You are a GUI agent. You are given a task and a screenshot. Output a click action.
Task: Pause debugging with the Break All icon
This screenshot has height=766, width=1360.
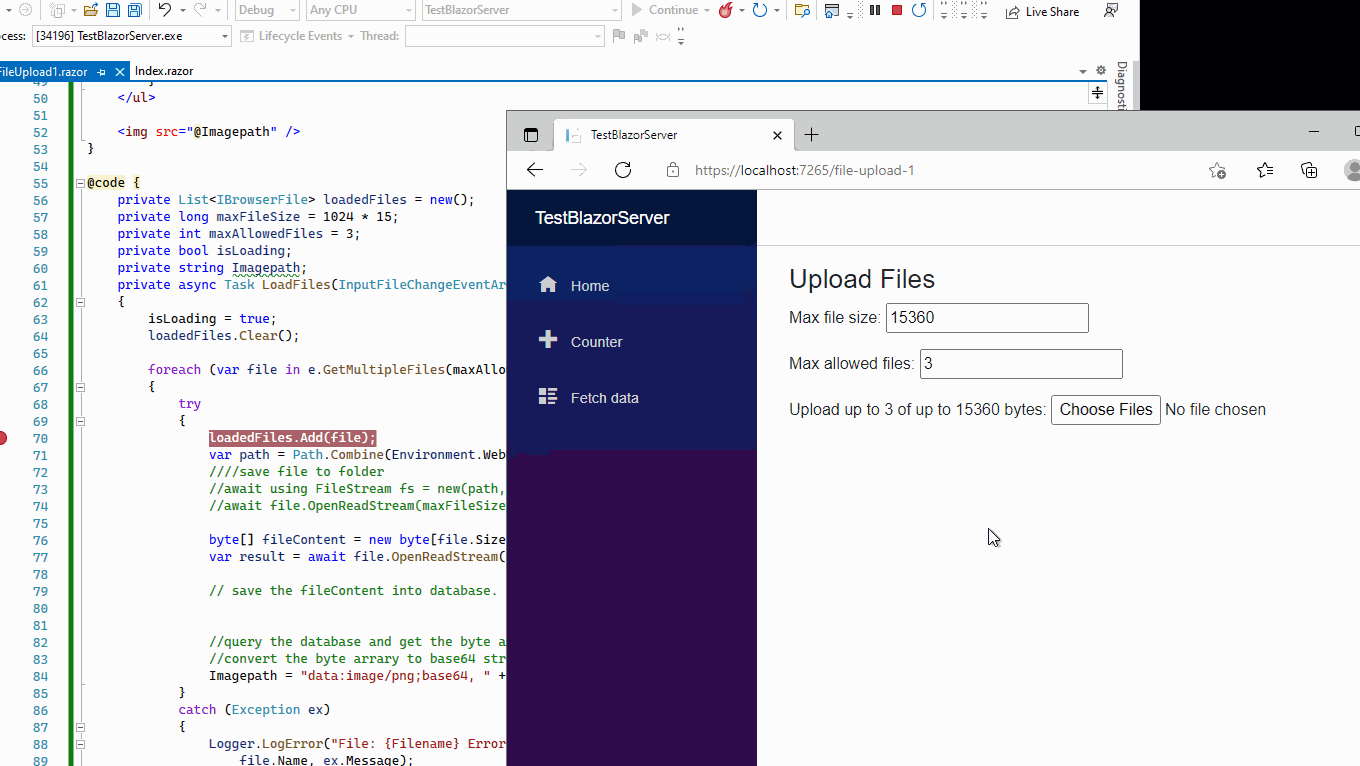[875, 10]
